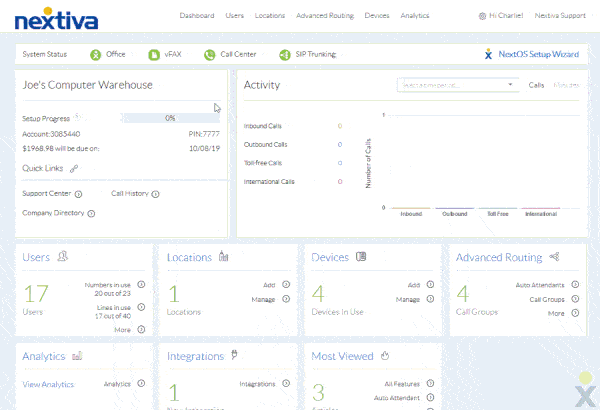Image resolution: width=600 pixels, height=410 pixels.
Task: Open the Dashboard menu item
Action: tap(197, 16)
